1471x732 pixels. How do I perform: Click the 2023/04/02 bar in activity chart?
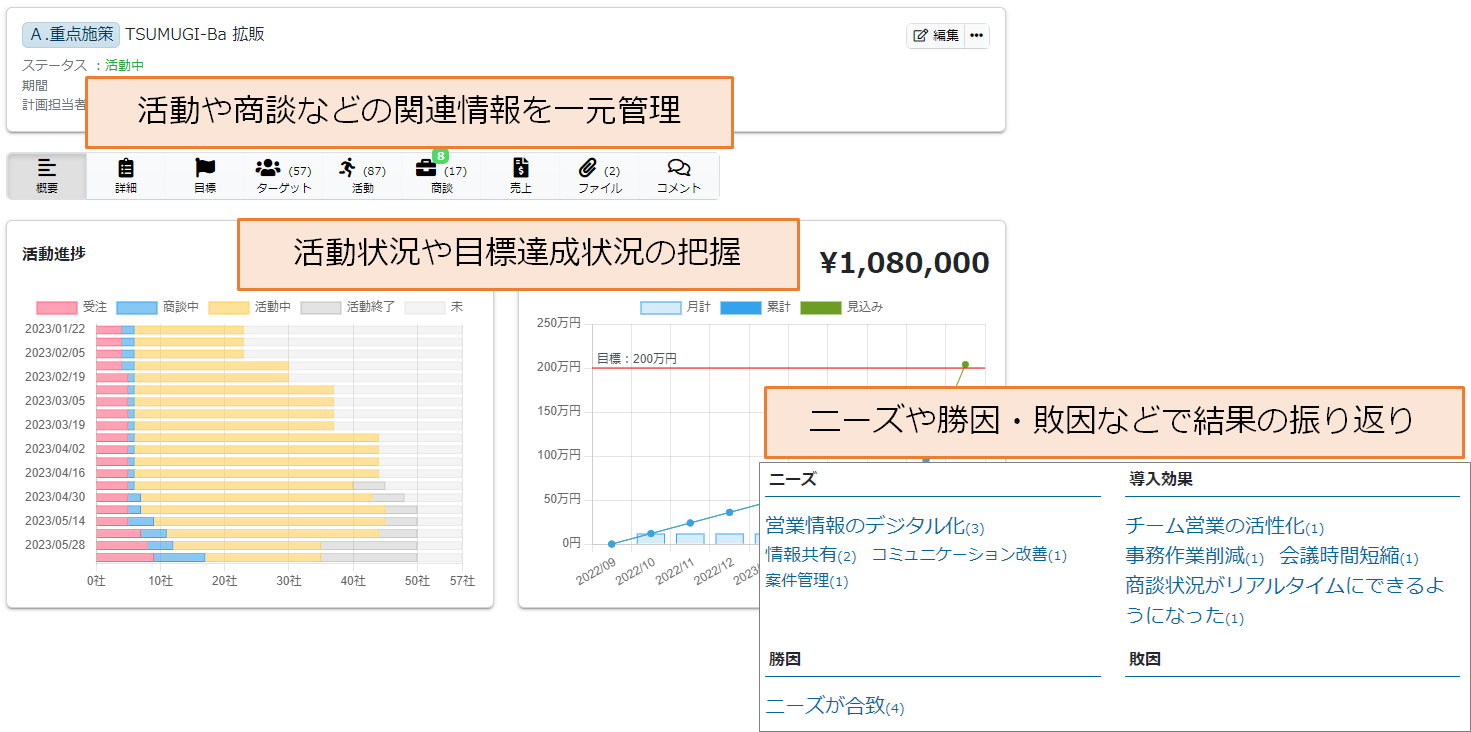[x=237, y=449]
